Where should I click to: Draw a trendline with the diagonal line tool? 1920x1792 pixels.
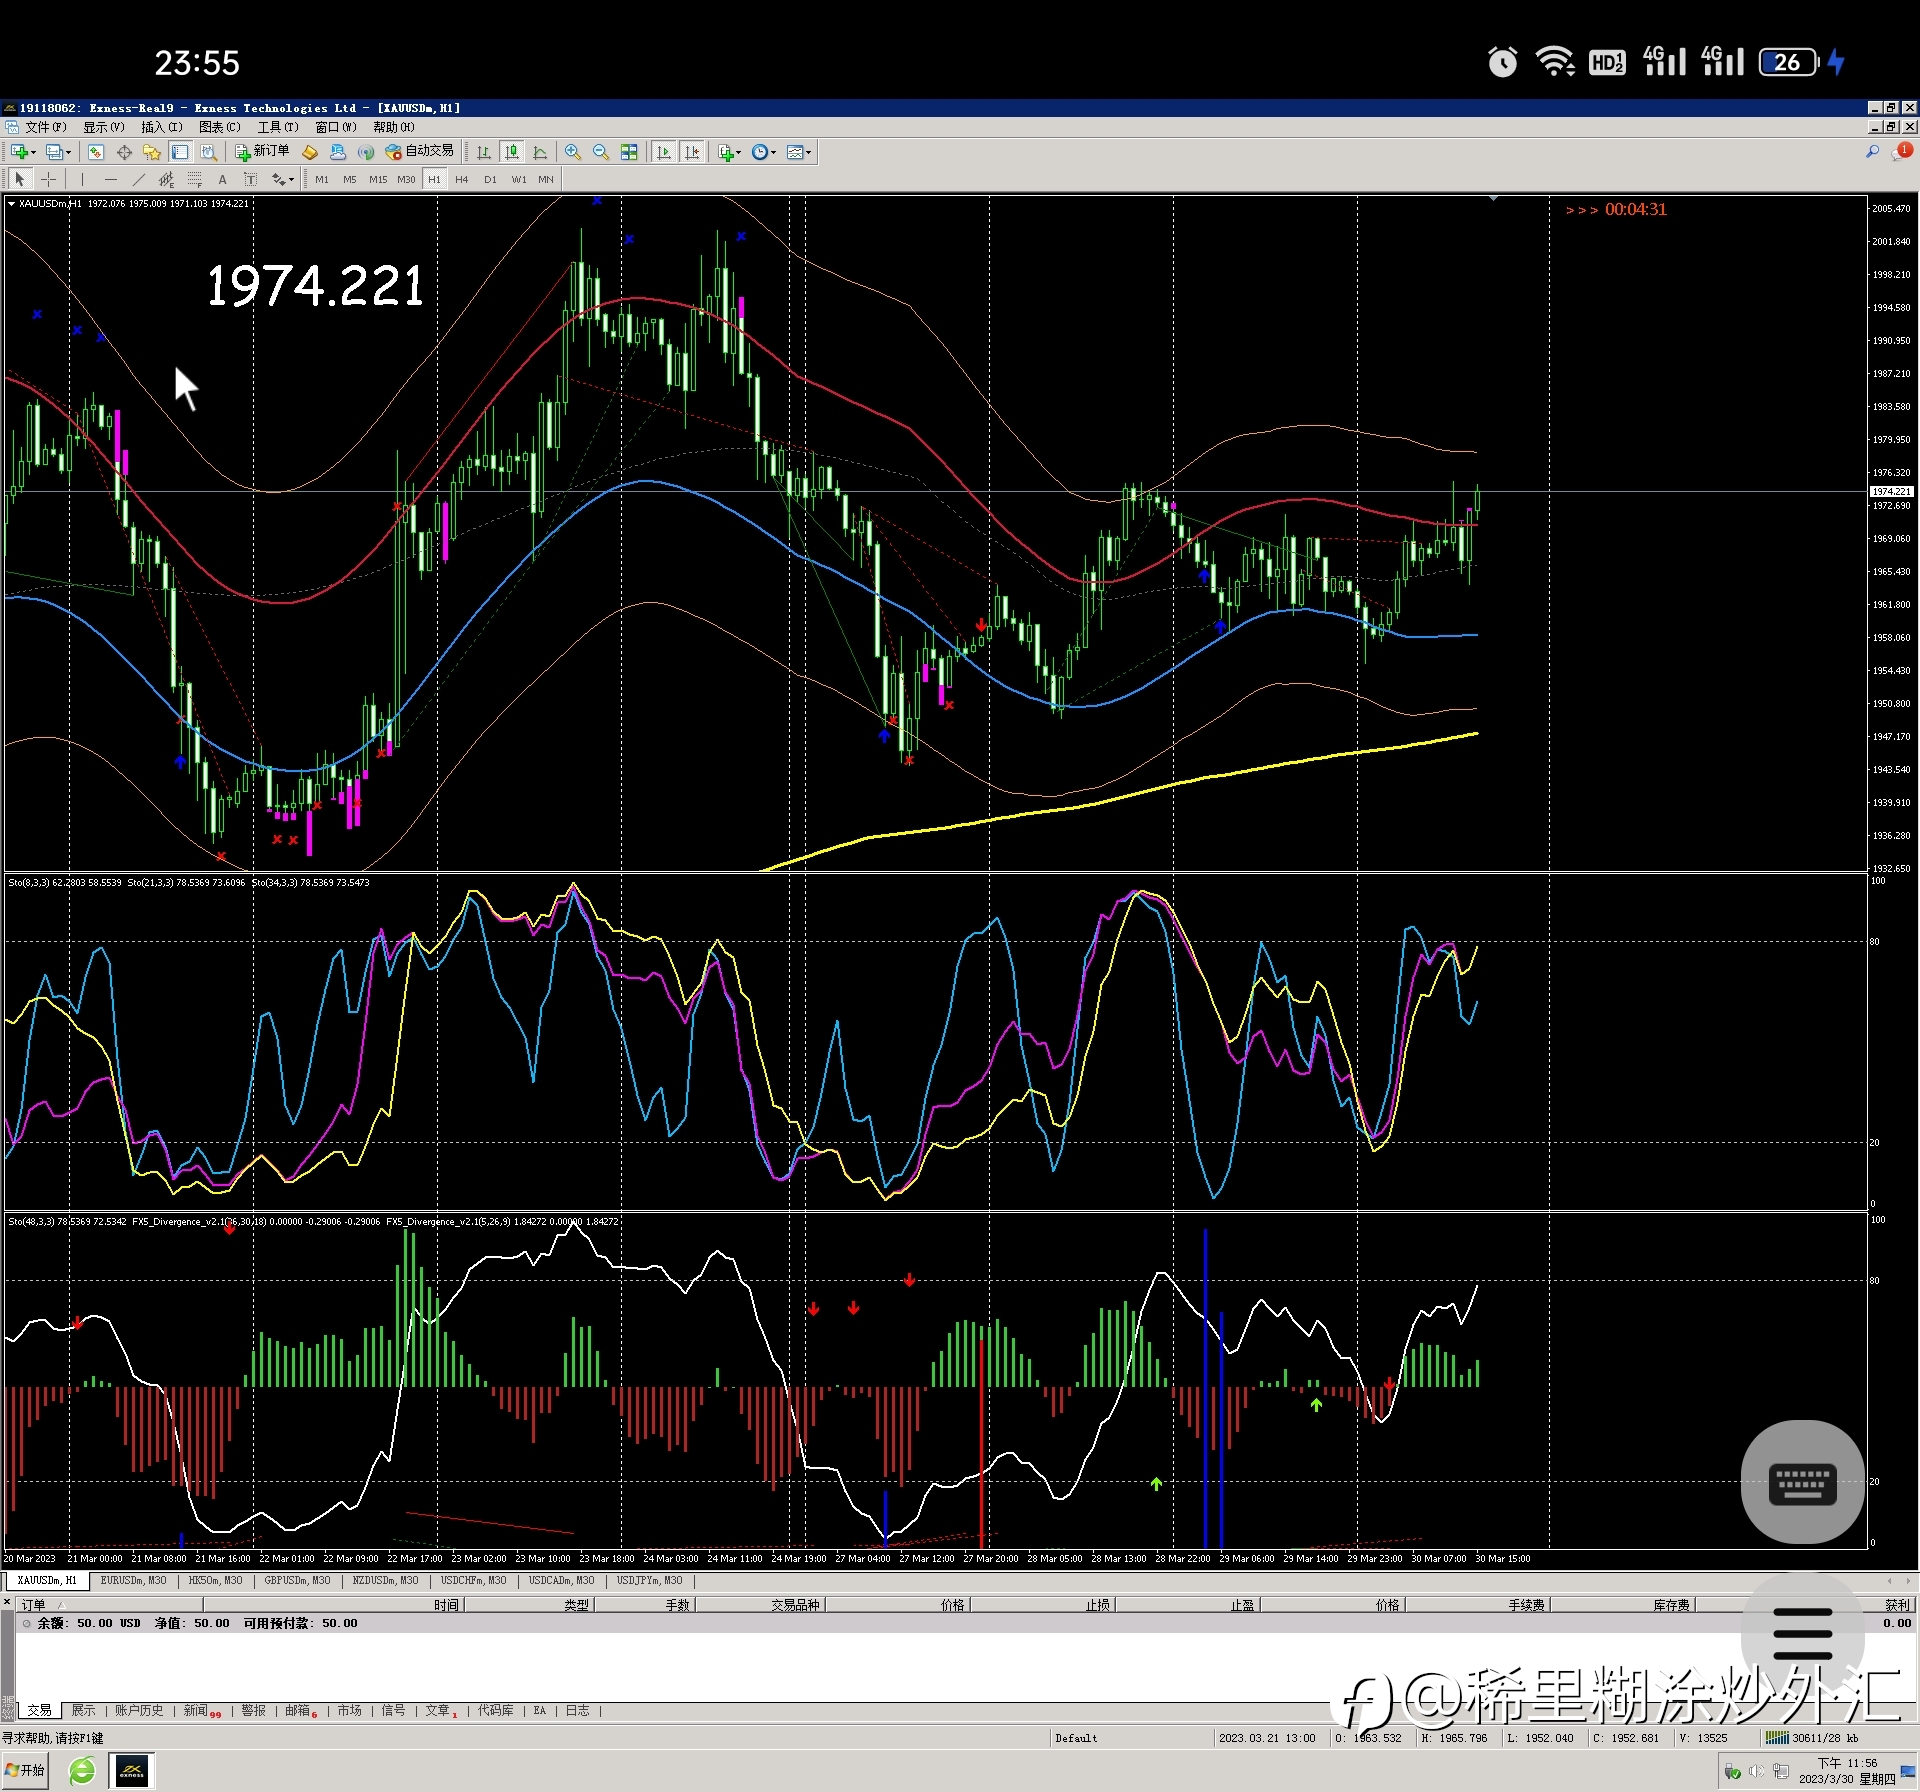pyautogui.click(x=138, y=180)
